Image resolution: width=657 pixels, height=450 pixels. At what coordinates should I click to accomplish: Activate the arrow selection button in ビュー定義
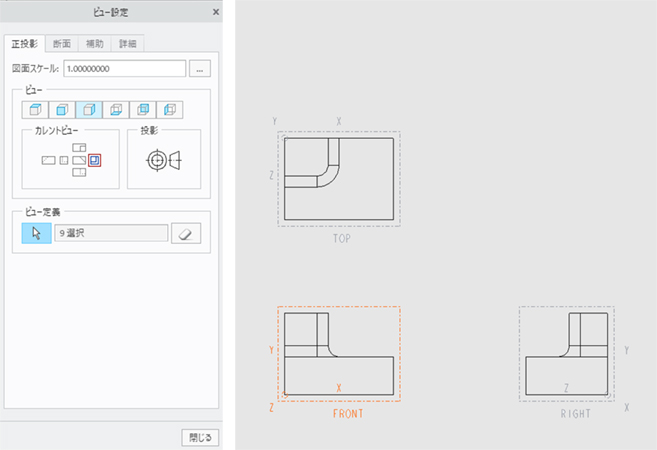point(36,233)
